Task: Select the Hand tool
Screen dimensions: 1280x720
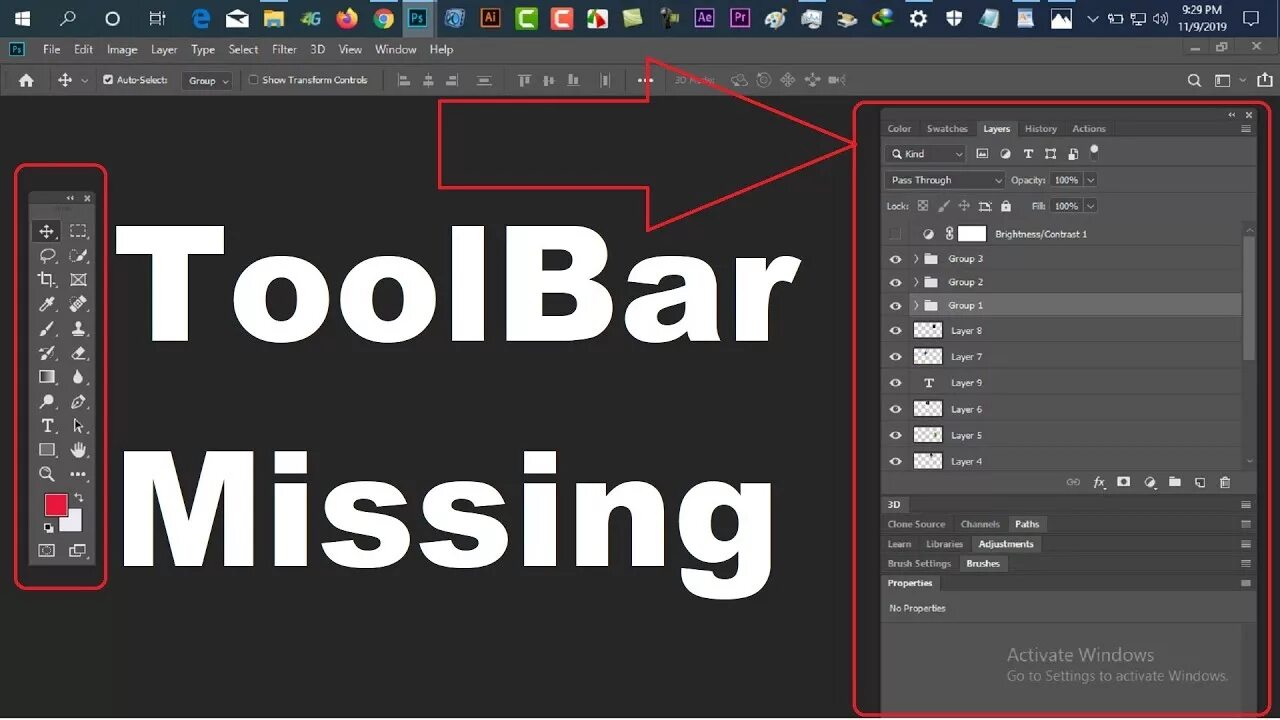Action: point(78,449)
